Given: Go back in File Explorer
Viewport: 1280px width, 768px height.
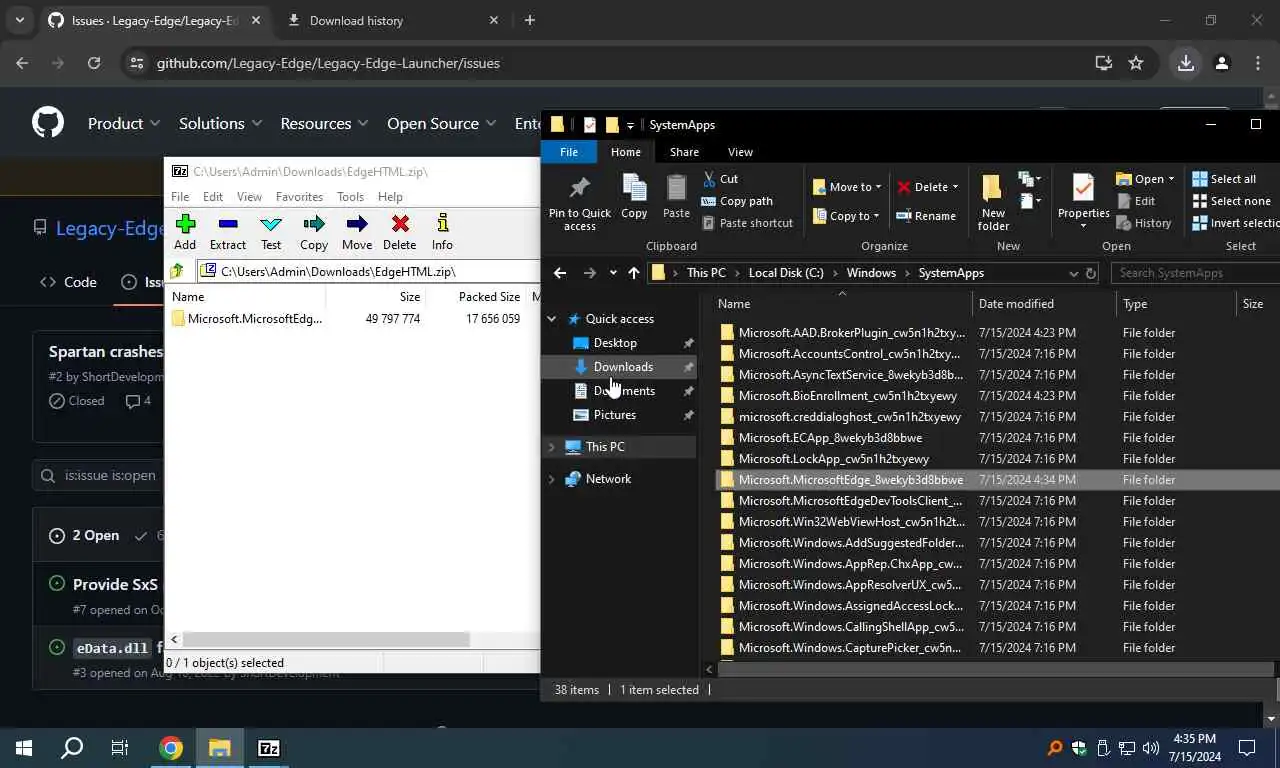Looking at the screenshot, I should [x=560, y=273].
